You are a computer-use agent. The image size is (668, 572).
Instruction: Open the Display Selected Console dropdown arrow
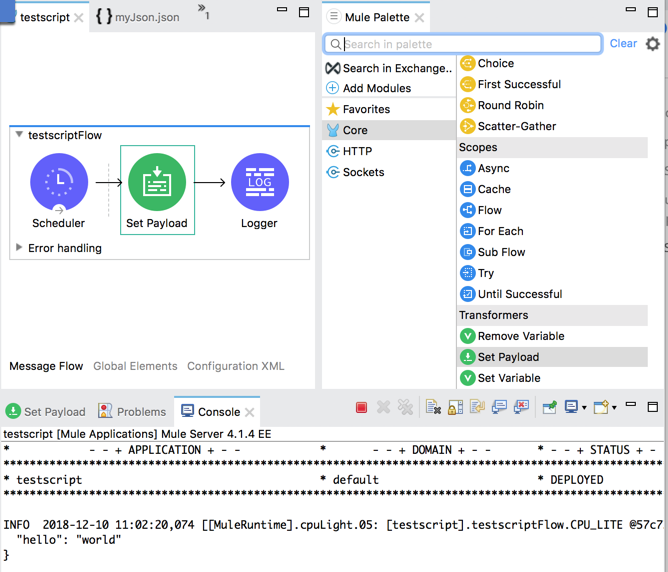pos(585,408)
